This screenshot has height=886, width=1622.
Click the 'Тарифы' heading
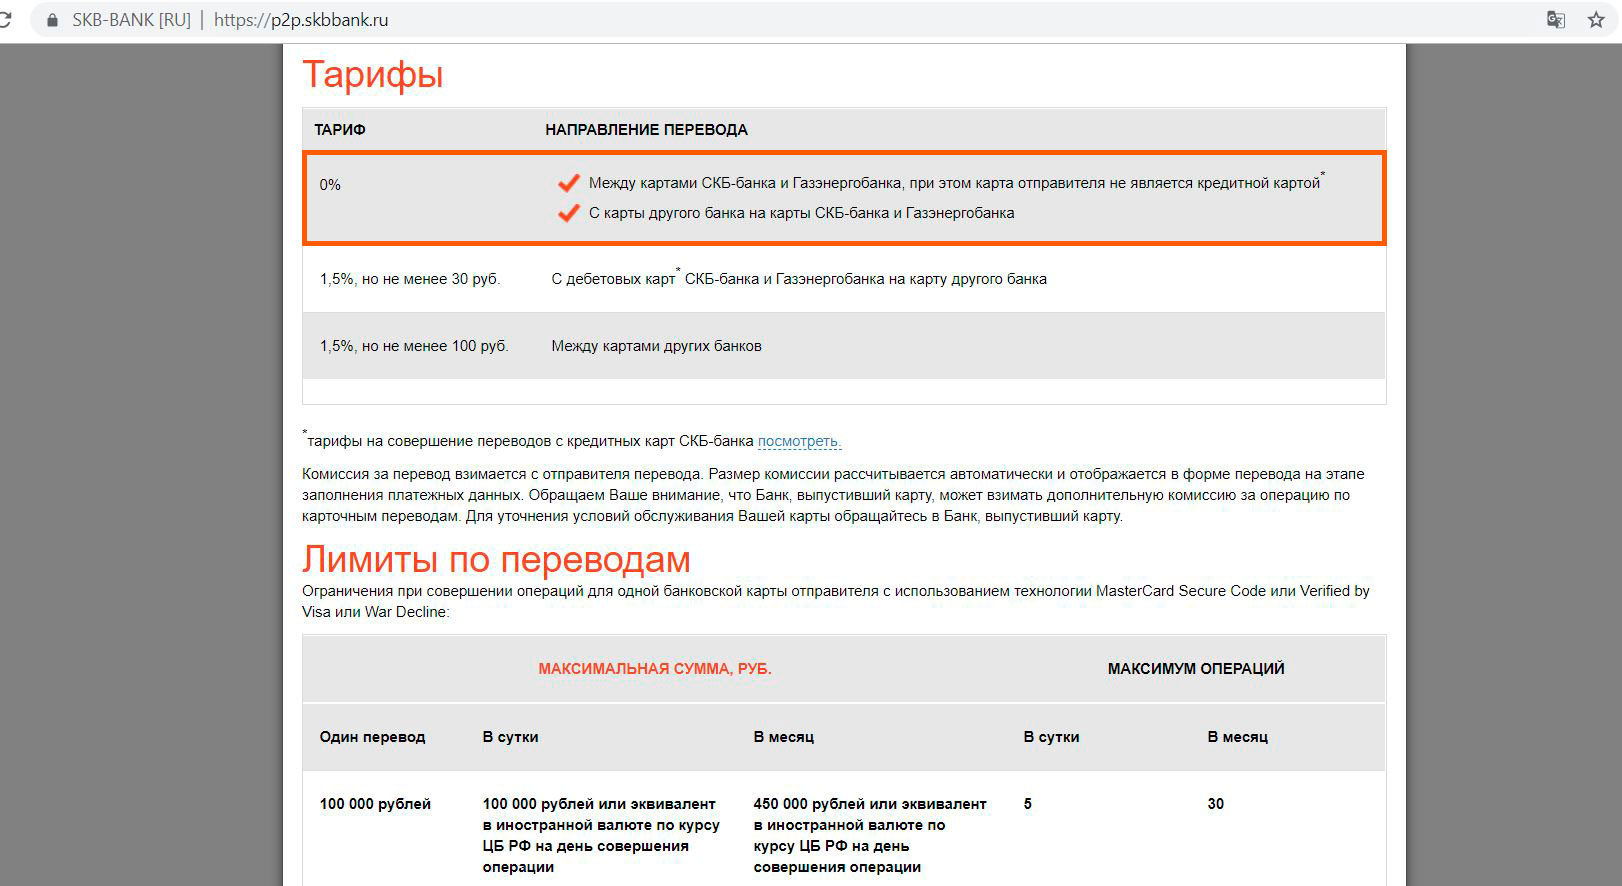click(373, 75)
